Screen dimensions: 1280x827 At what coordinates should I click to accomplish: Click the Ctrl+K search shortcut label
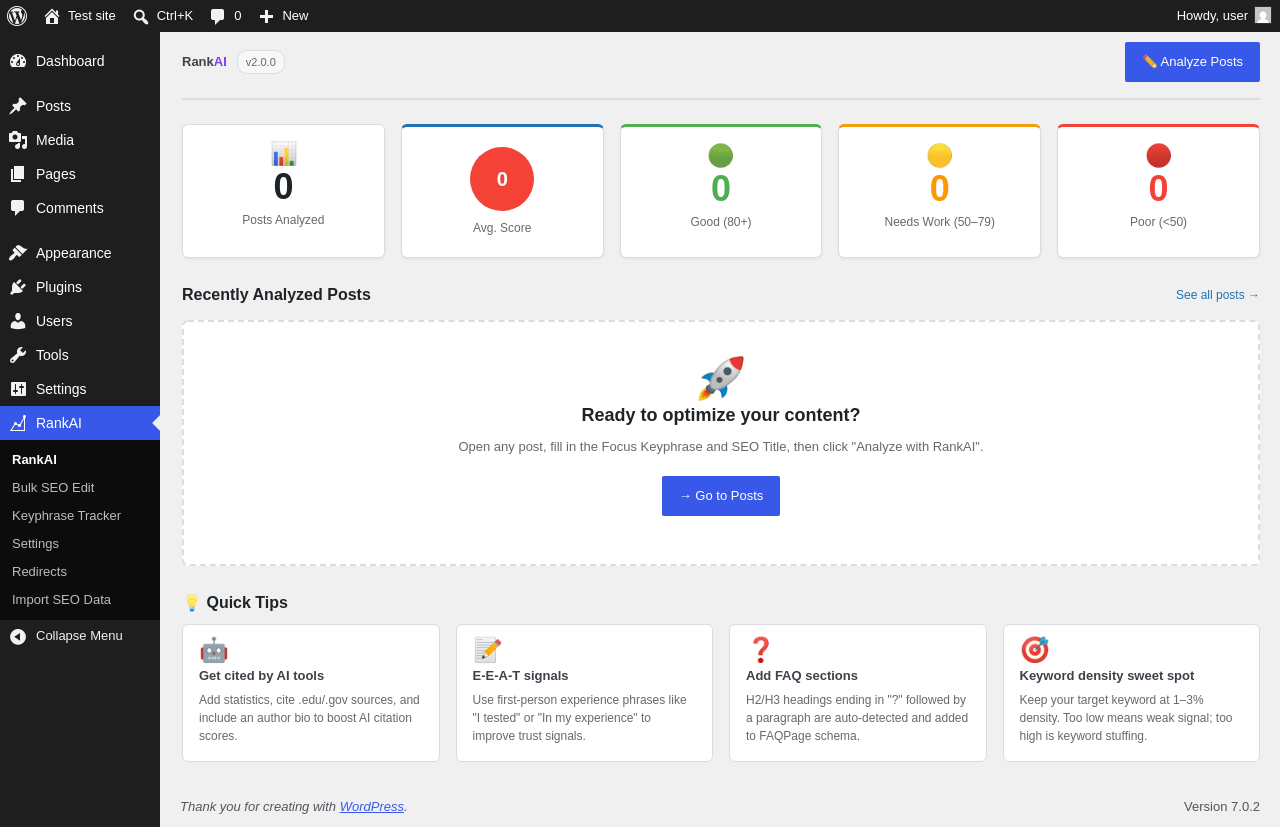click(x=175, y=16)
